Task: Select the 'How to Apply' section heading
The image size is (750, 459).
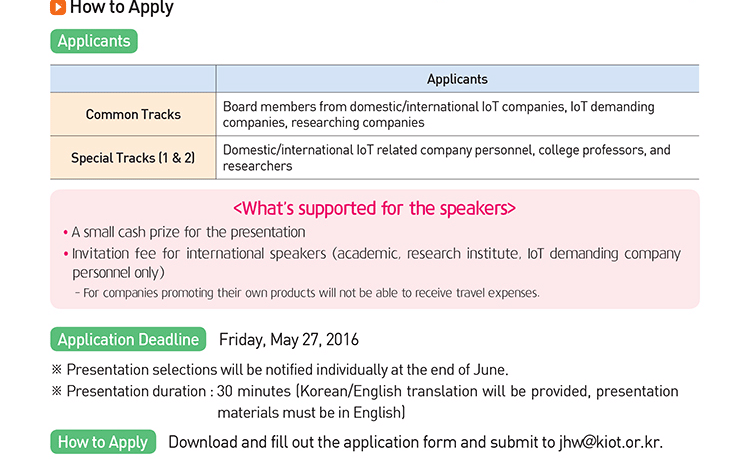Action: point(121,7)
